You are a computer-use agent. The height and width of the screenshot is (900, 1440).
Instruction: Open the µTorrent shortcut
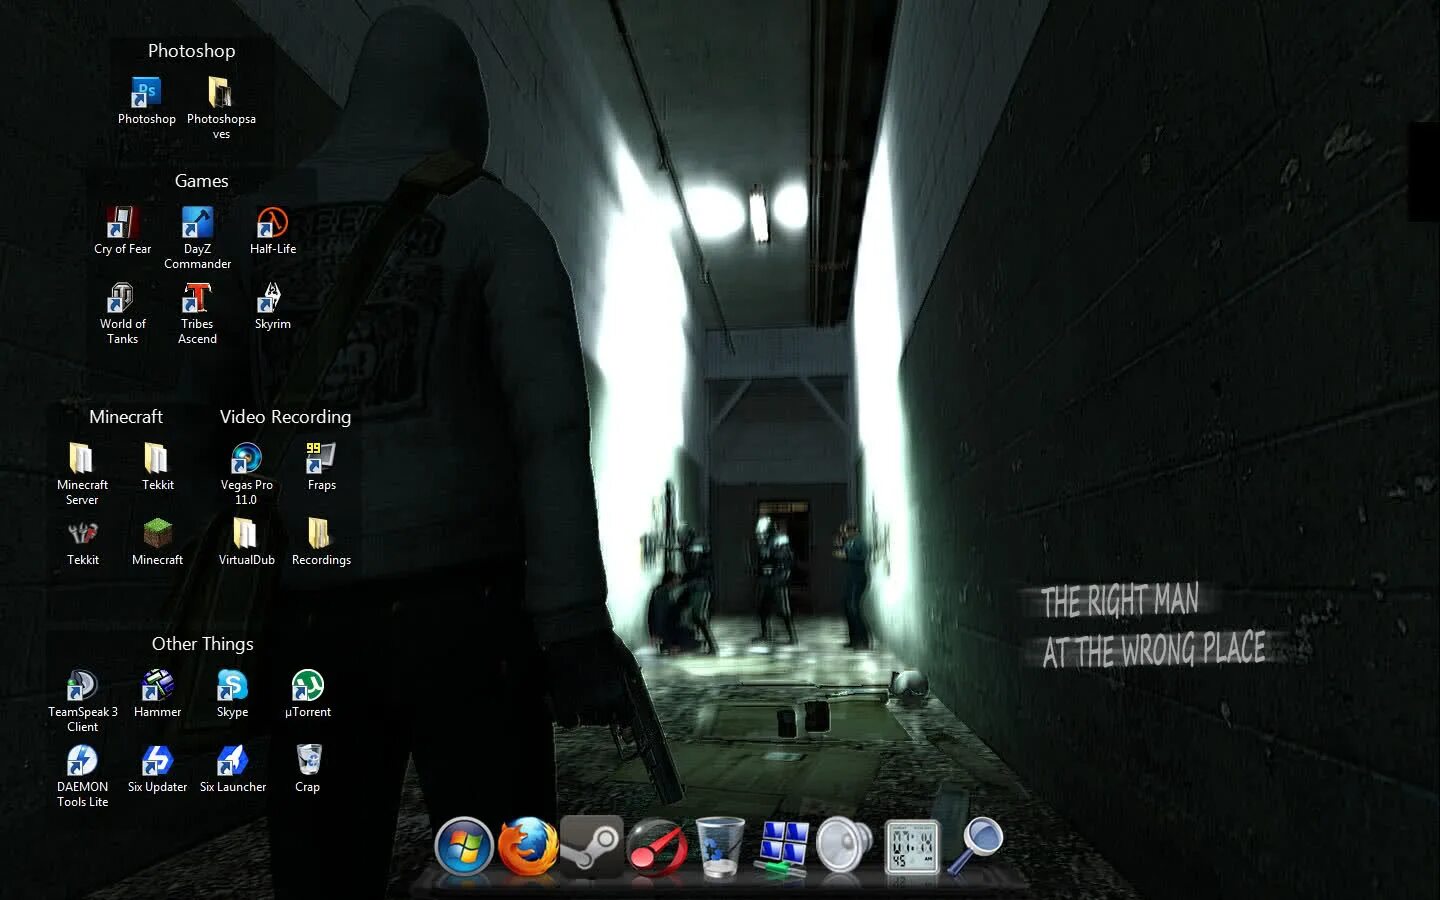[x=307, y=685]
